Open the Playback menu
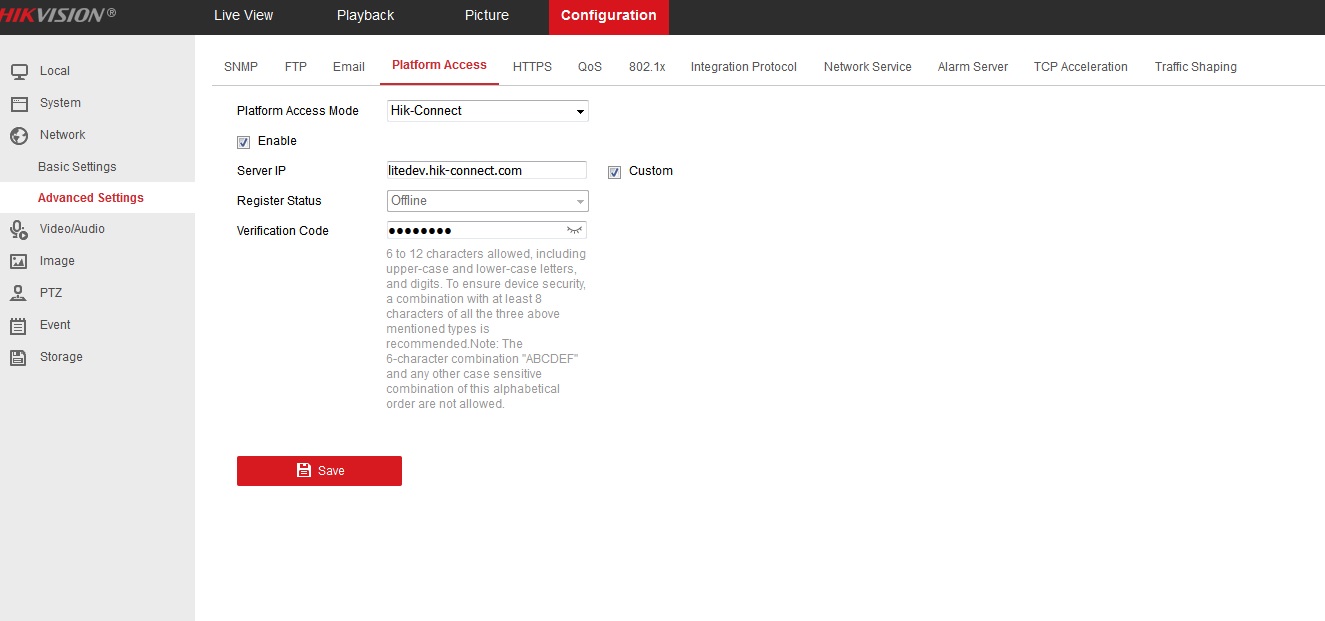1325x621 pixels. click(x=365, y=16)
